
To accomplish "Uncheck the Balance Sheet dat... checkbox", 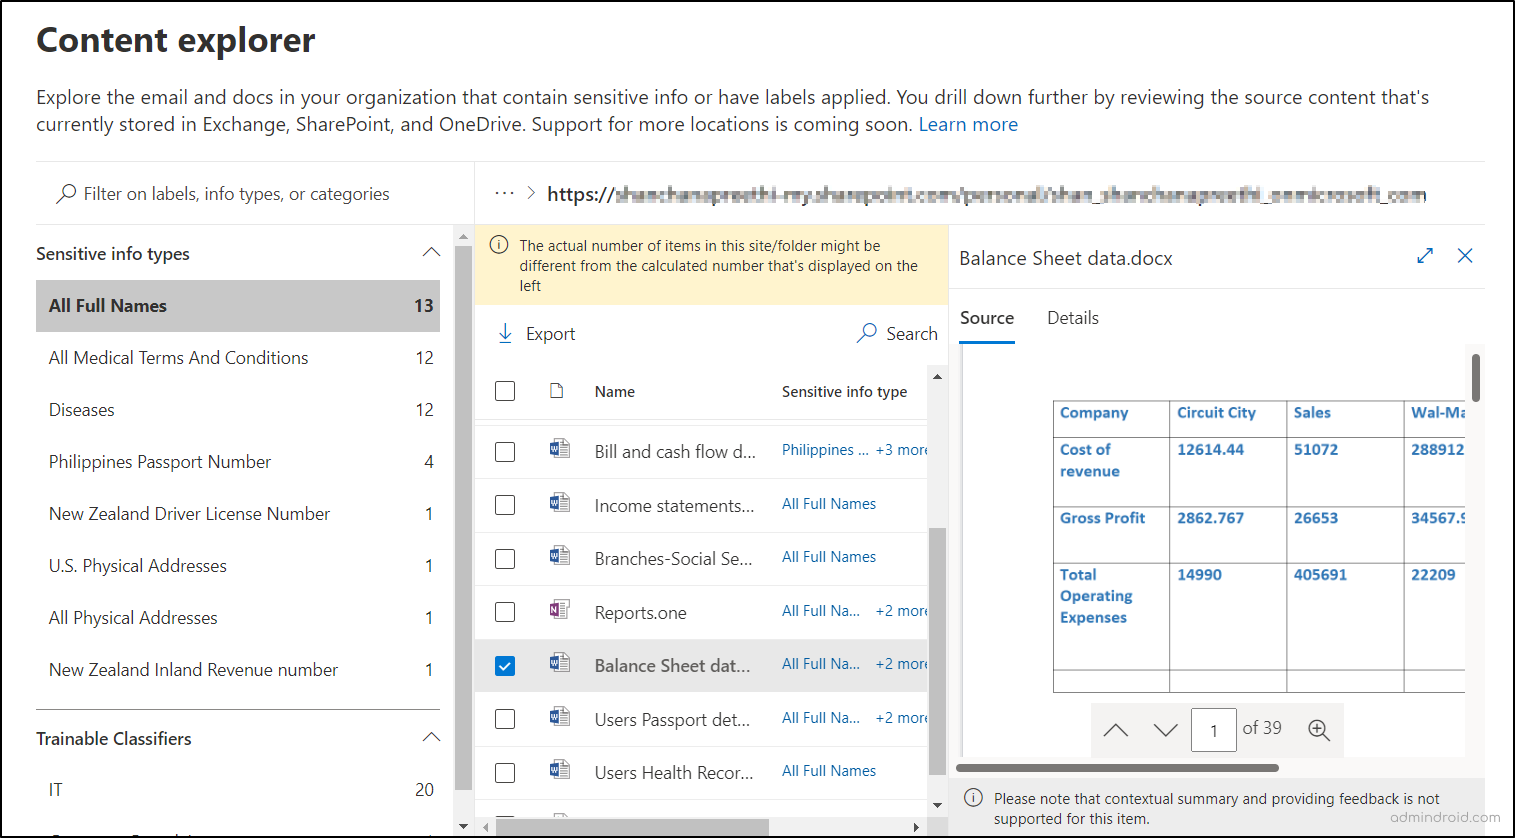I will (505, 664).
